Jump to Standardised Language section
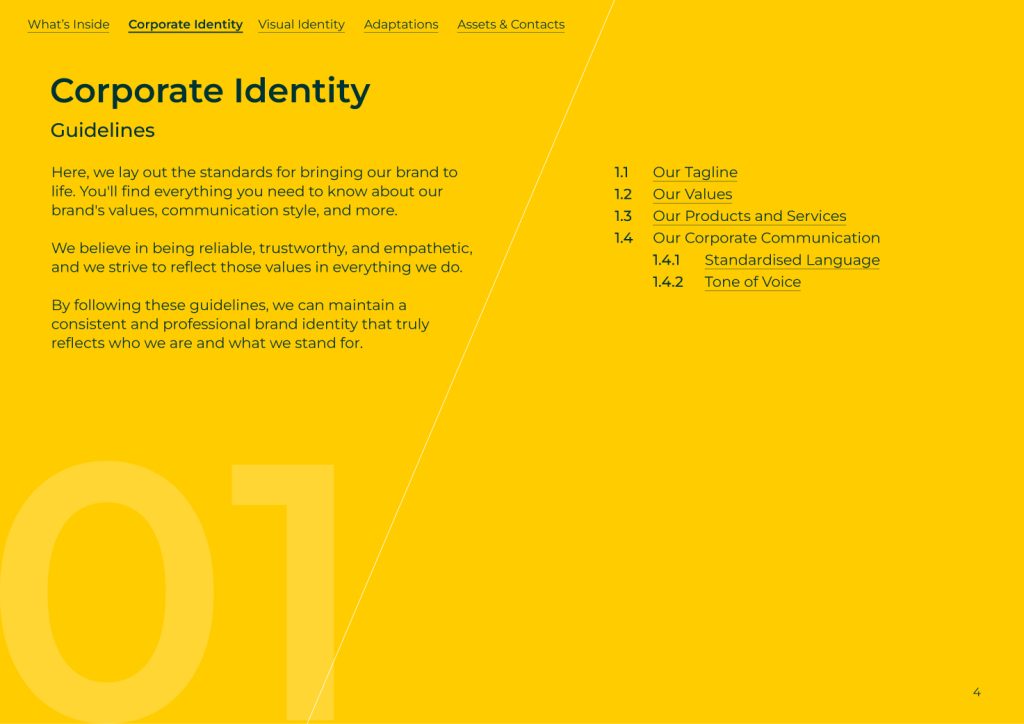 tap(791, 261)
